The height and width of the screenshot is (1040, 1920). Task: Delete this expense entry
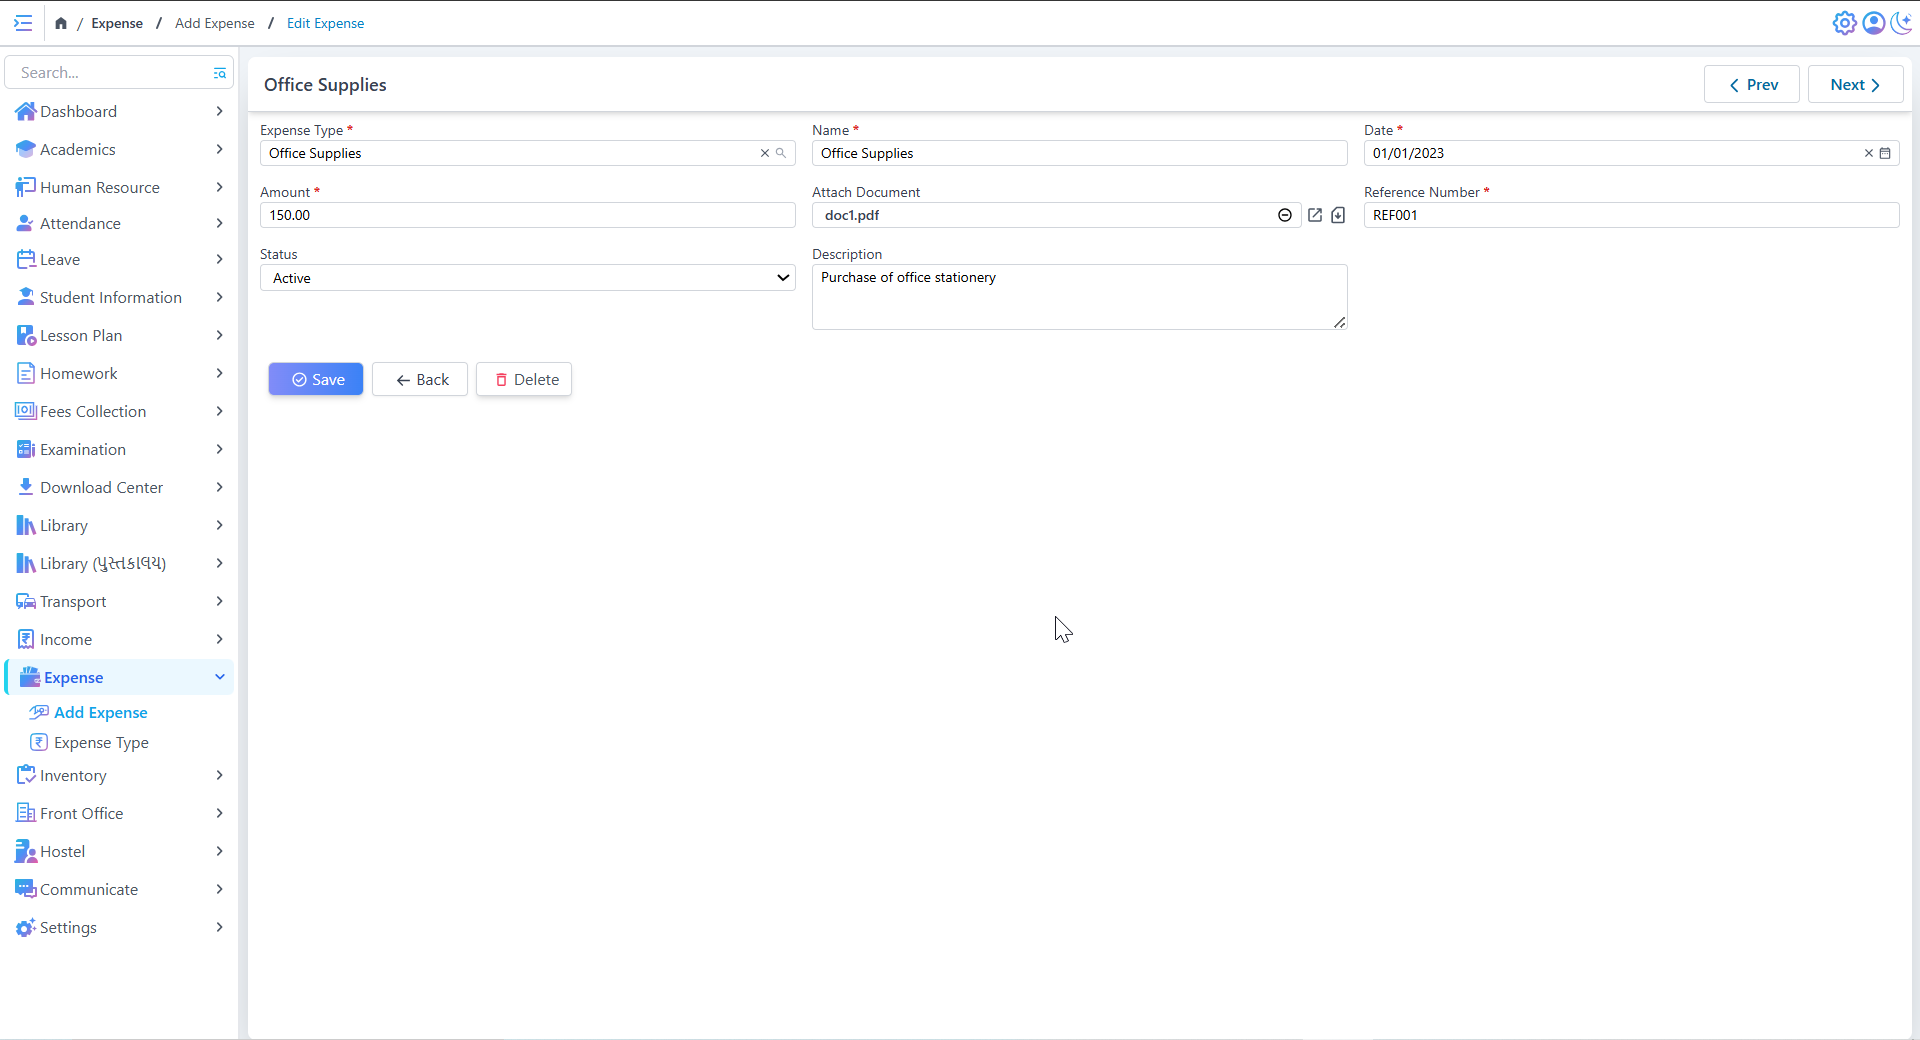click(x=524, y=379)
